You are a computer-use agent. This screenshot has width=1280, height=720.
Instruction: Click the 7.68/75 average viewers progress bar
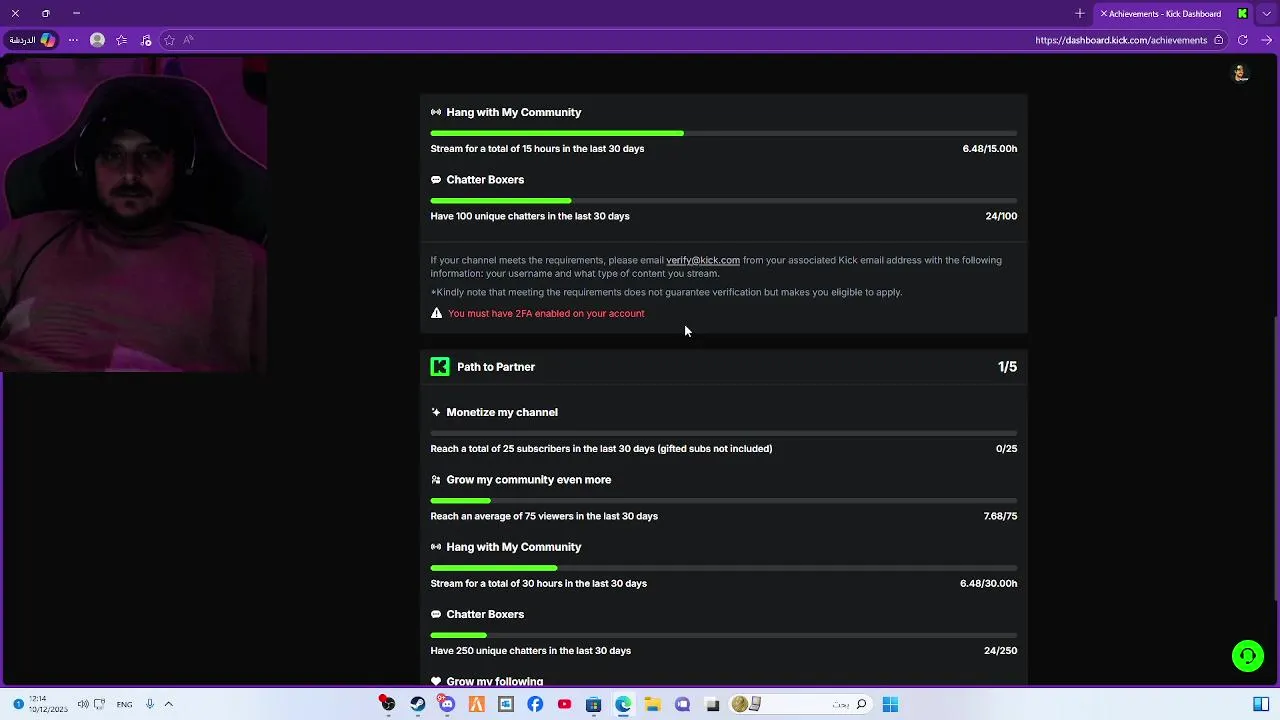click(x=724, y=501)
